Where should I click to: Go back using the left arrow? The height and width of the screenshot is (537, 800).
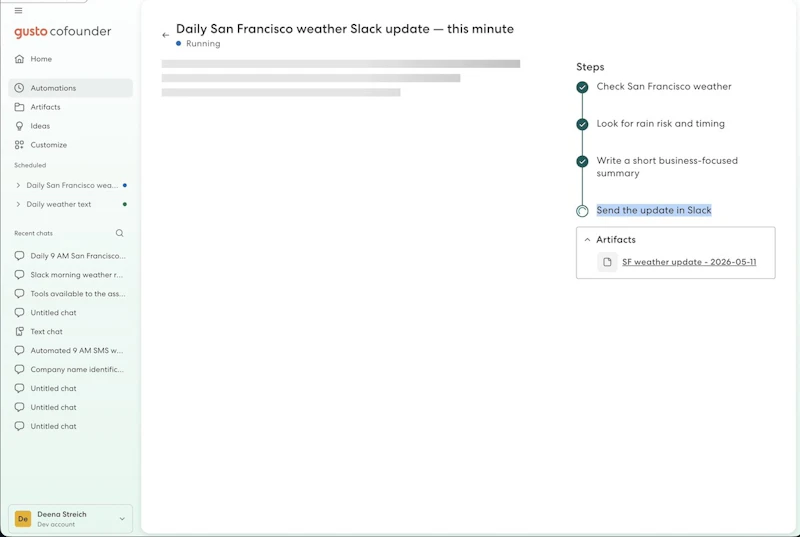(165, 35)
